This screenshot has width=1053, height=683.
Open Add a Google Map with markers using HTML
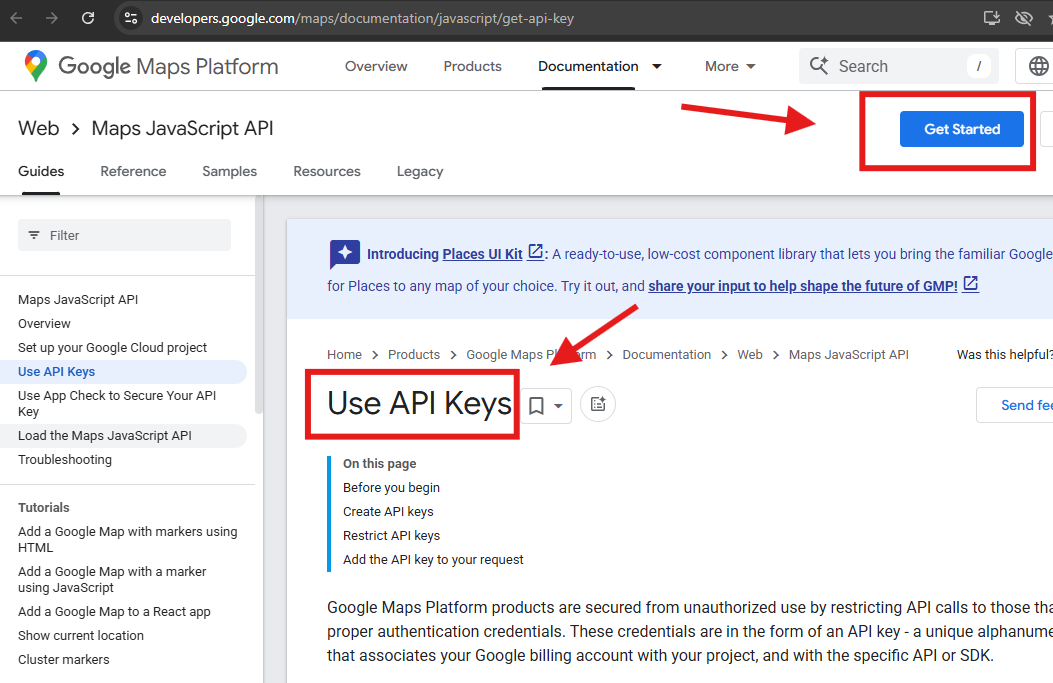click(128, 539)
